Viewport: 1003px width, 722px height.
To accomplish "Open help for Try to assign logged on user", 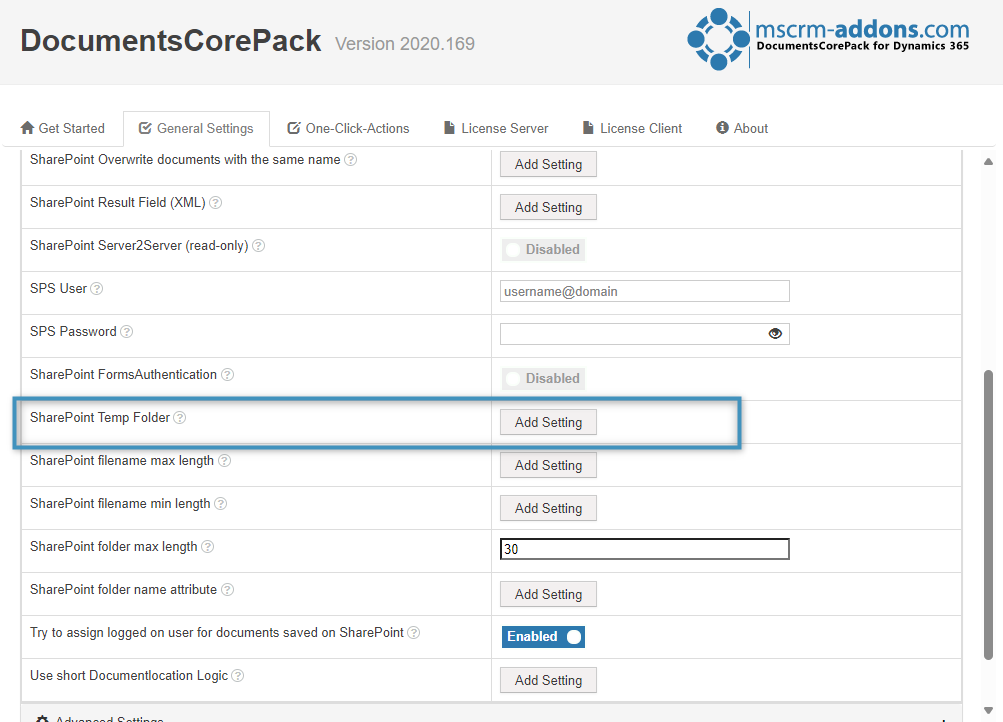I will 414,632.
